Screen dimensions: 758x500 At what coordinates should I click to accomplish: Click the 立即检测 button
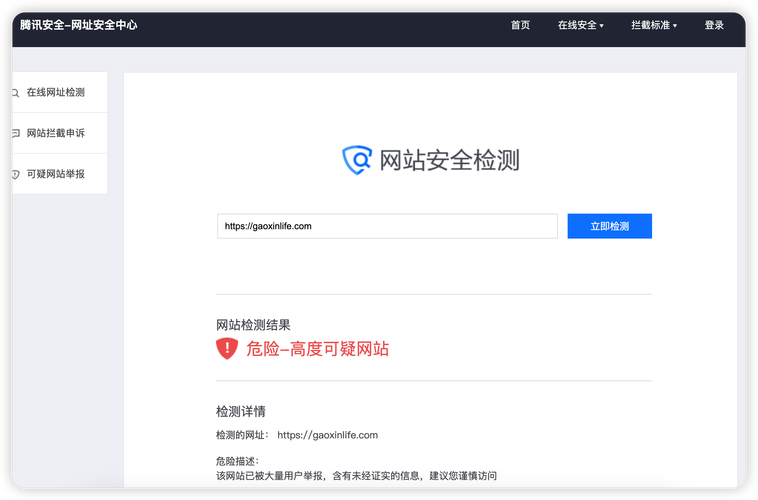coord(610,226)
